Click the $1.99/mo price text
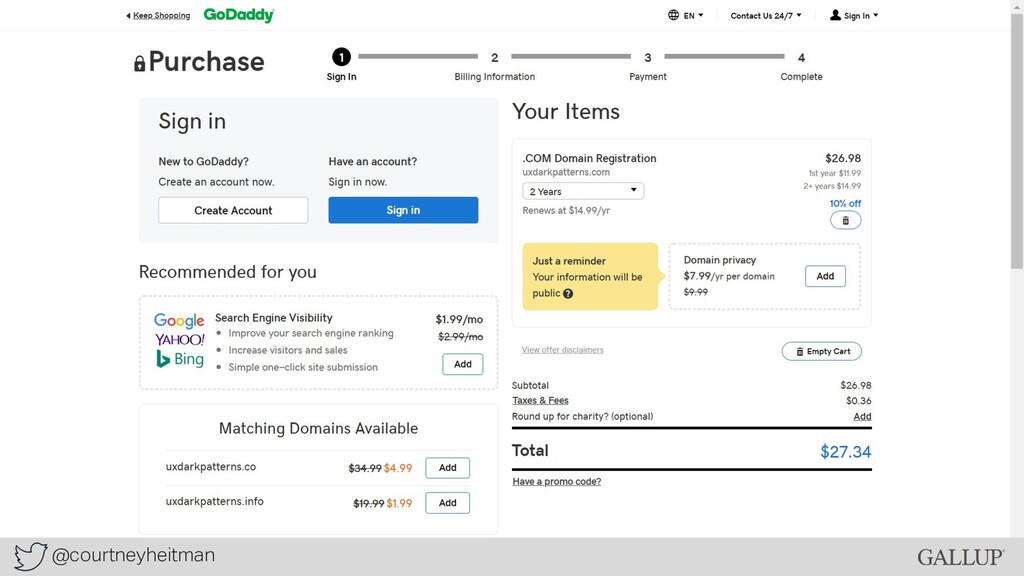Viewport: 1024px width, 576px height. 459,319
